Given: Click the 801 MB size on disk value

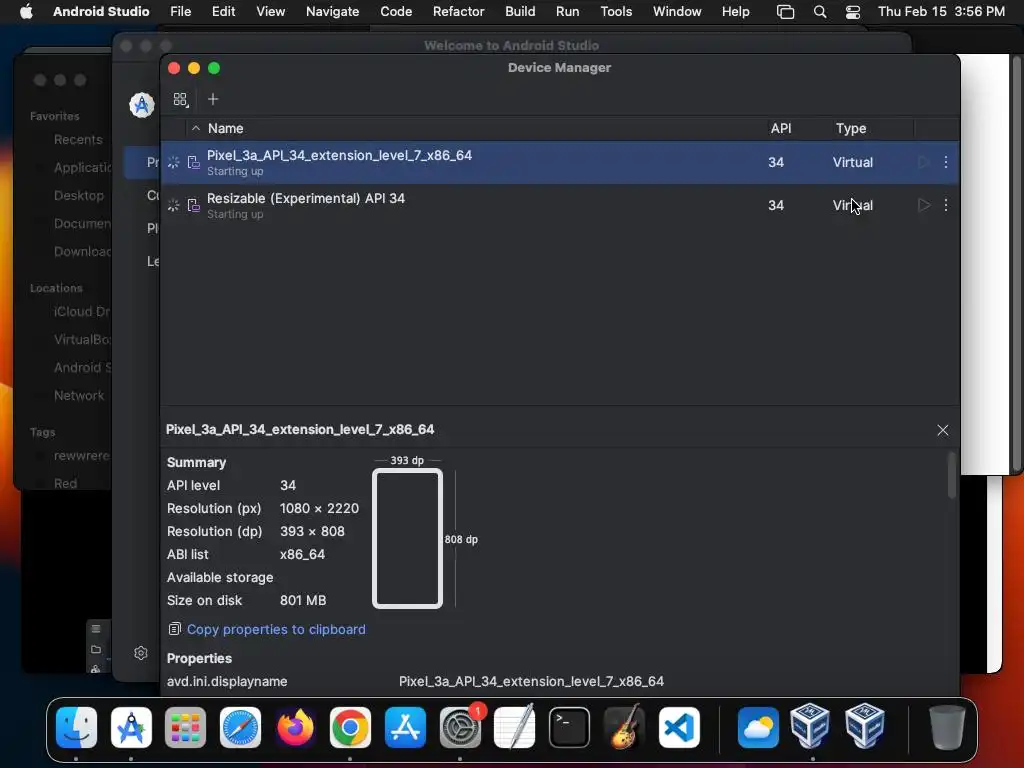Looking at the screenshot, I should [x=303, y=600].
